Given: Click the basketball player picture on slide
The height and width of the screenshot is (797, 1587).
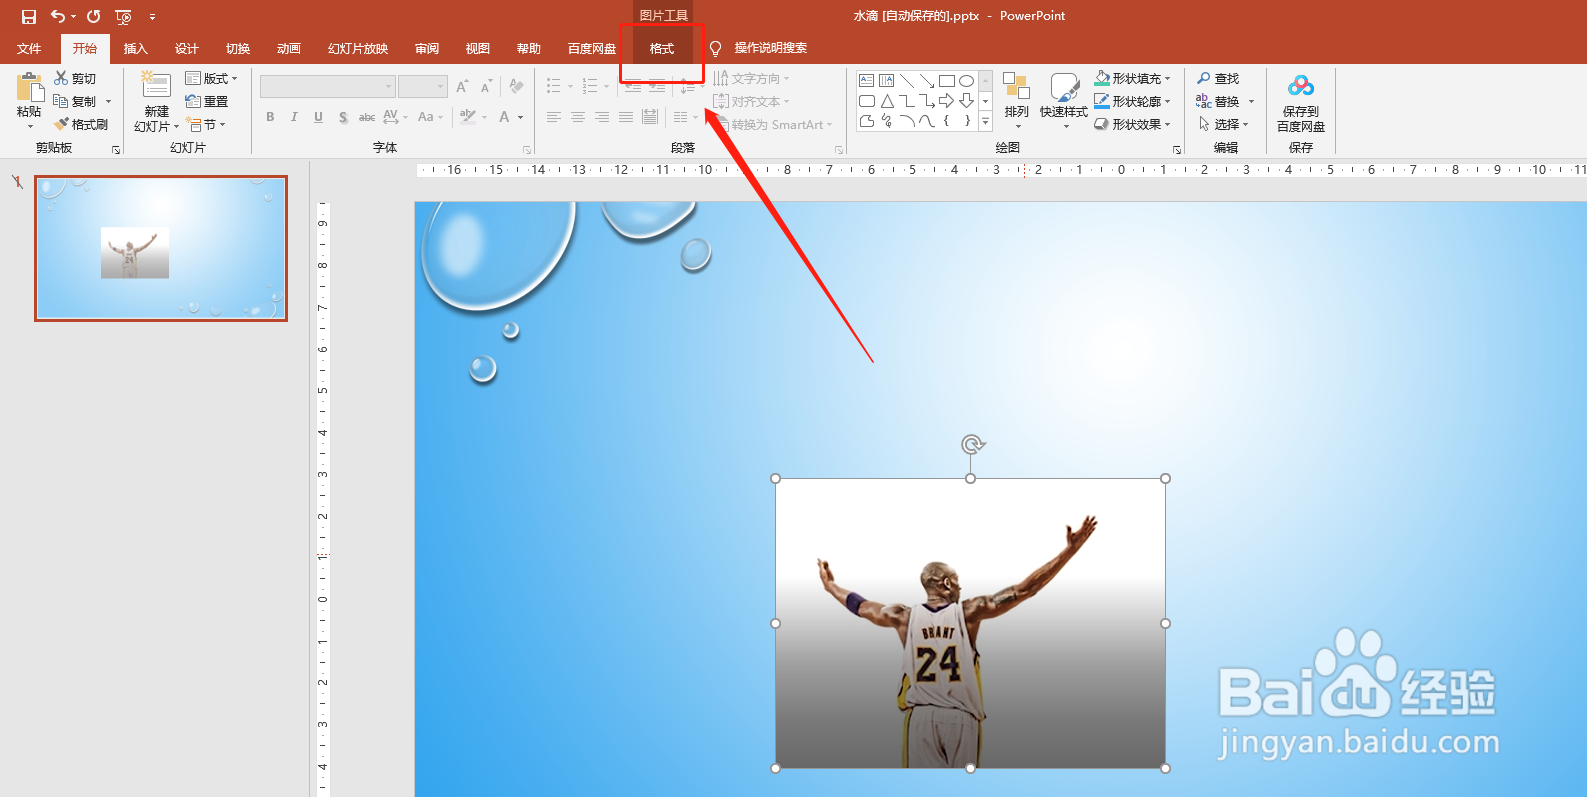Looking at the screenshot, I should tap(970, 623).
